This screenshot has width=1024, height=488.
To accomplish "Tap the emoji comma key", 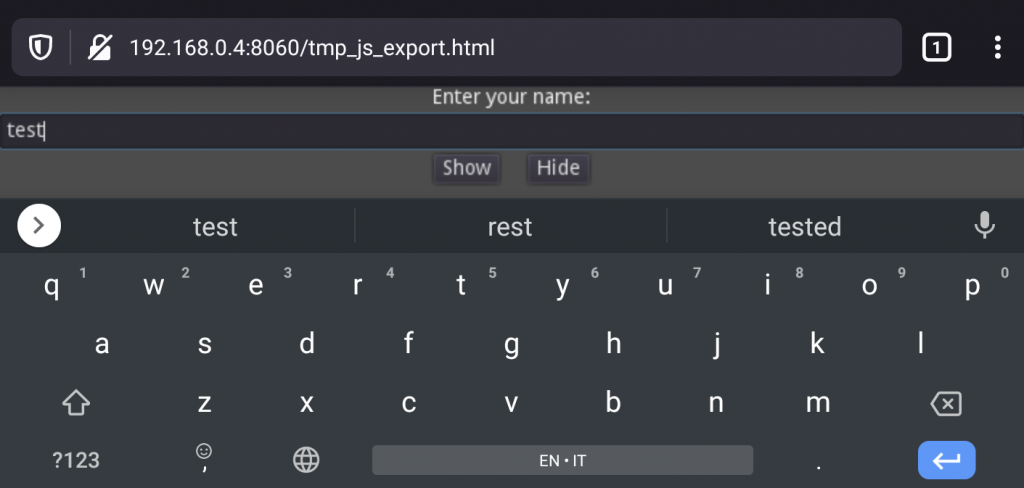I will [204, 458].
